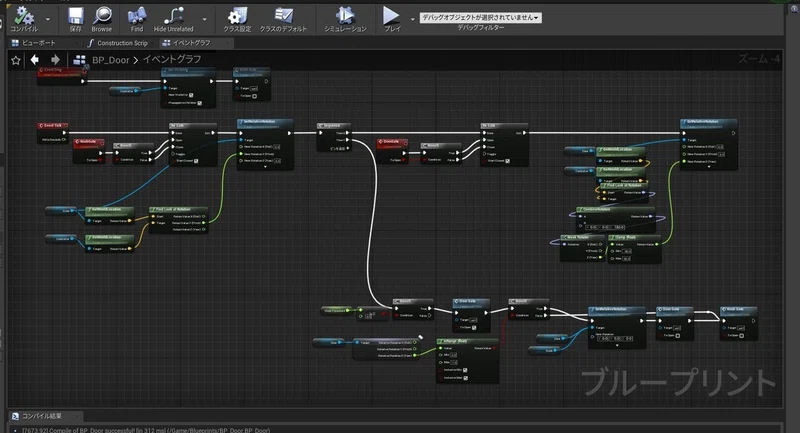Toggle Start Closed on the first Gate node
This screenshot has width=800, height=433.
pos(196,161)
